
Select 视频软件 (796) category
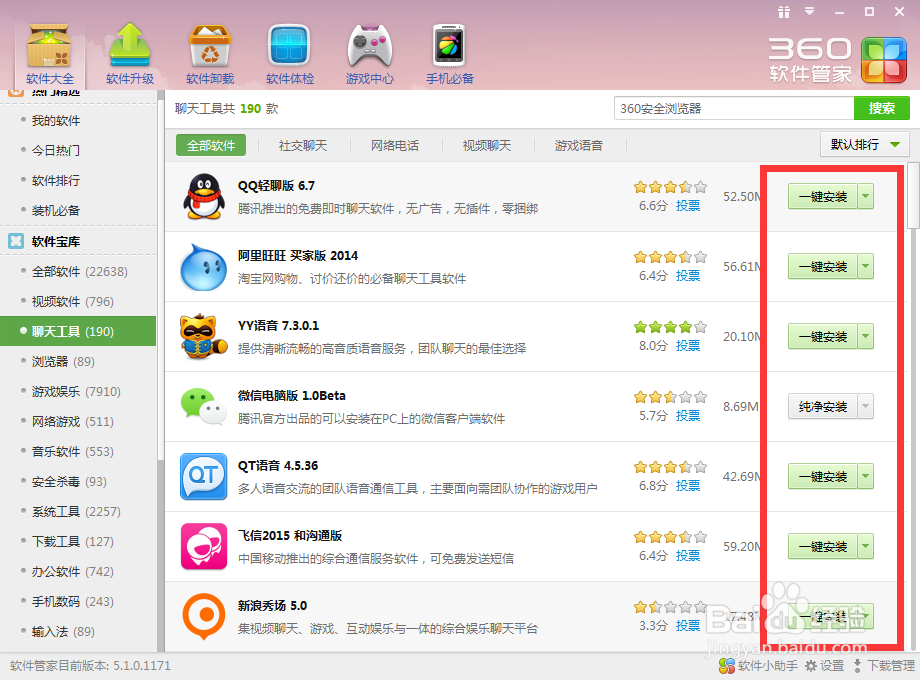(72, 301)
